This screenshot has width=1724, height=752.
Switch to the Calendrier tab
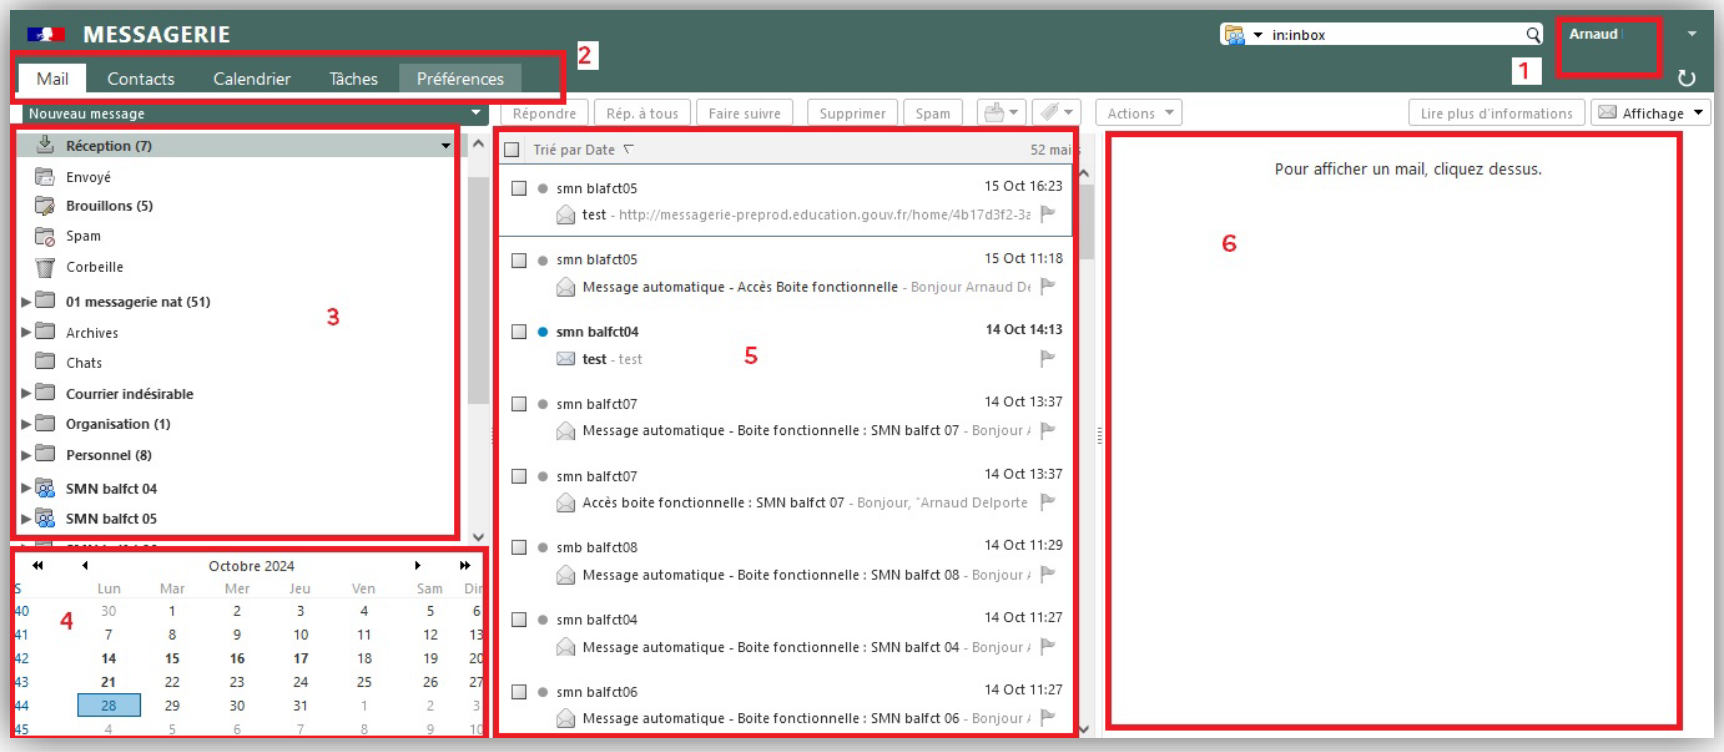pyautogui.click(x=251, y=79)
